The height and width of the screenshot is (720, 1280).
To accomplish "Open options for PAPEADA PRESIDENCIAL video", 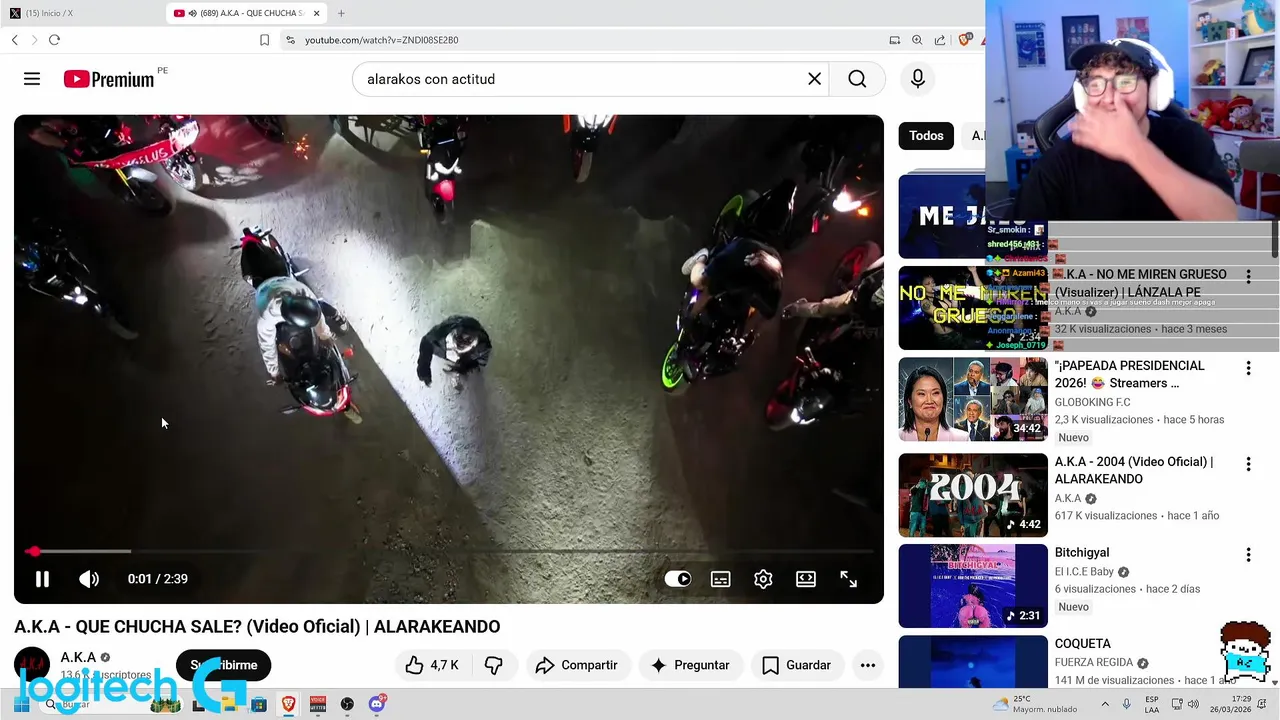I will 1248,368.
